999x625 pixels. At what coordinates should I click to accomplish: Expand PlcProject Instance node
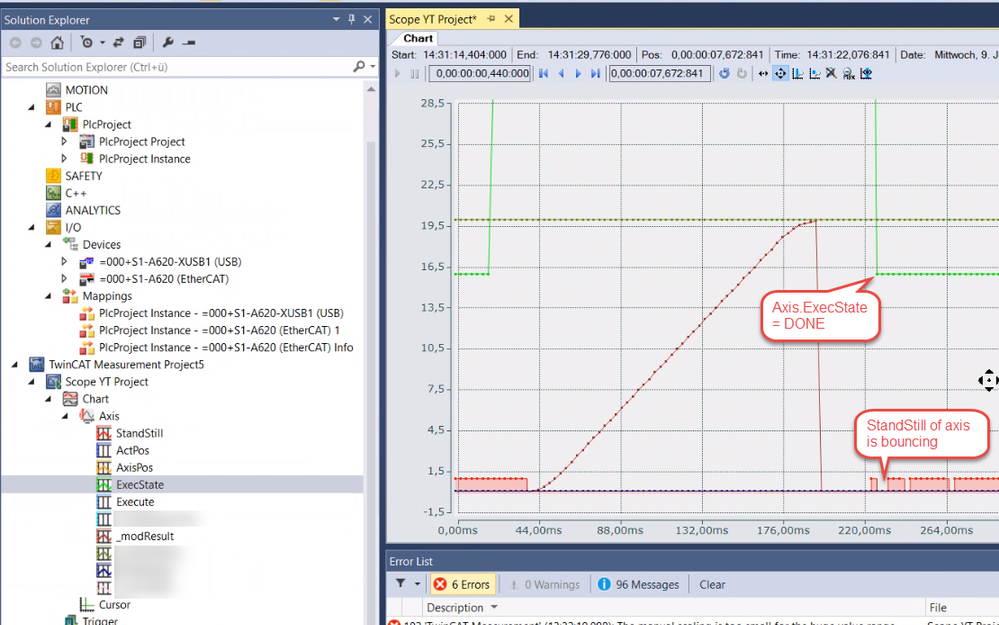(64, 159)
